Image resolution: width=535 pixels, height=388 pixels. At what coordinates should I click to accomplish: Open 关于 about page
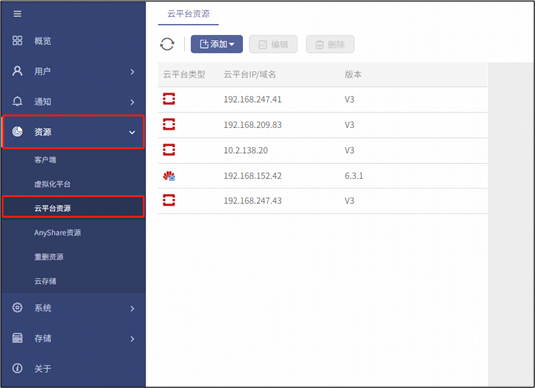73,368
